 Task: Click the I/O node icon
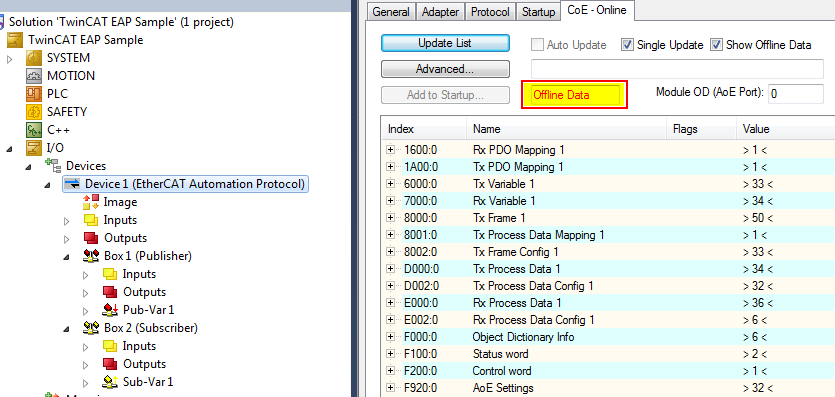34,148
